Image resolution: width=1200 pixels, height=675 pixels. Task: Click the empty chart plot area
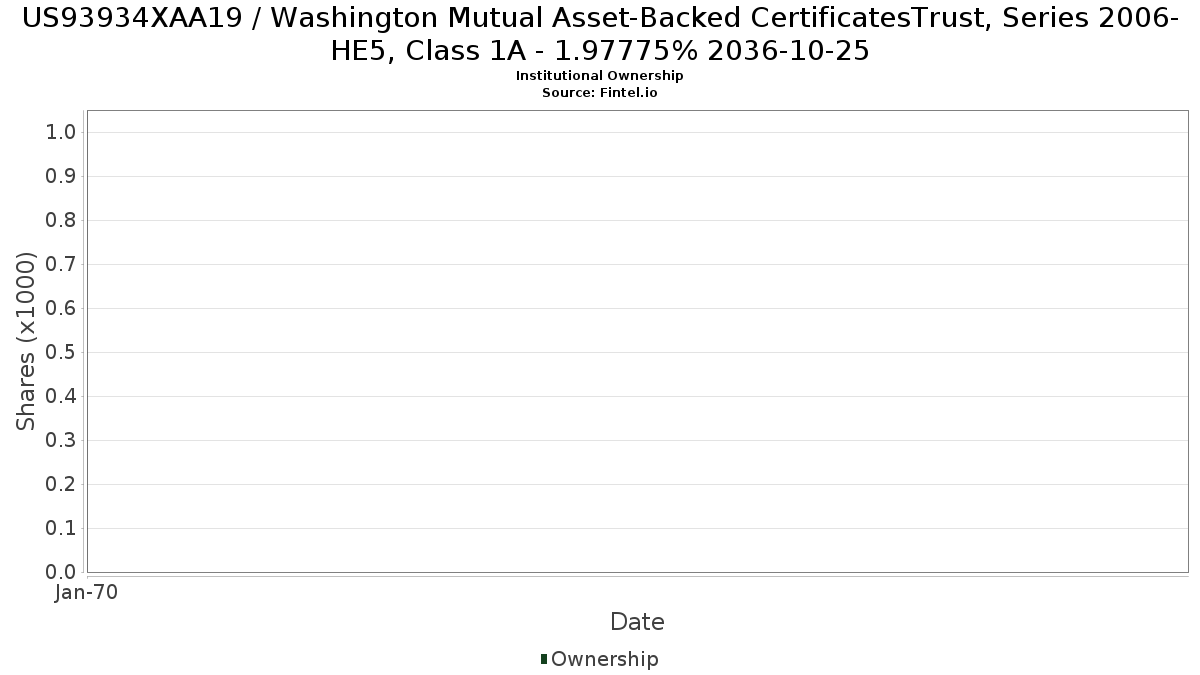coord(637,341)
